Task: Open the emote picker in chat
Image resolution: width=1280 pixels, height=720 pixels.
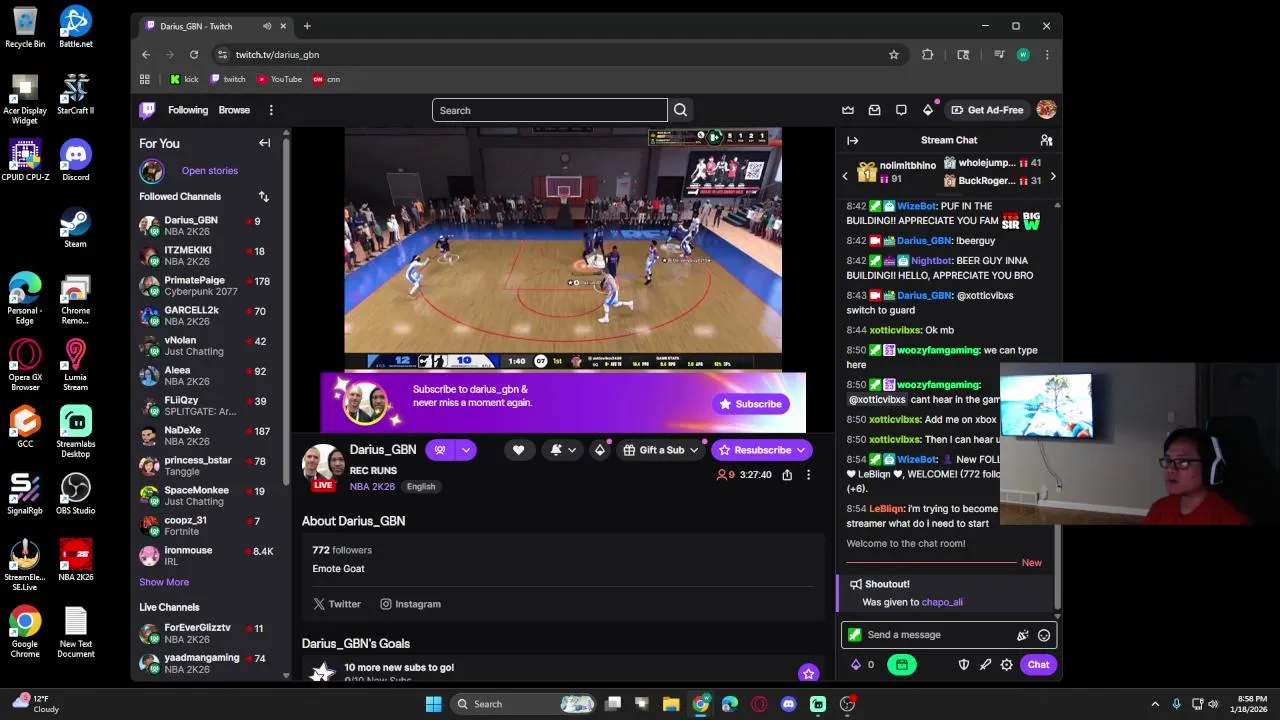Action: pyautogui.click(x=1043, y=635)
